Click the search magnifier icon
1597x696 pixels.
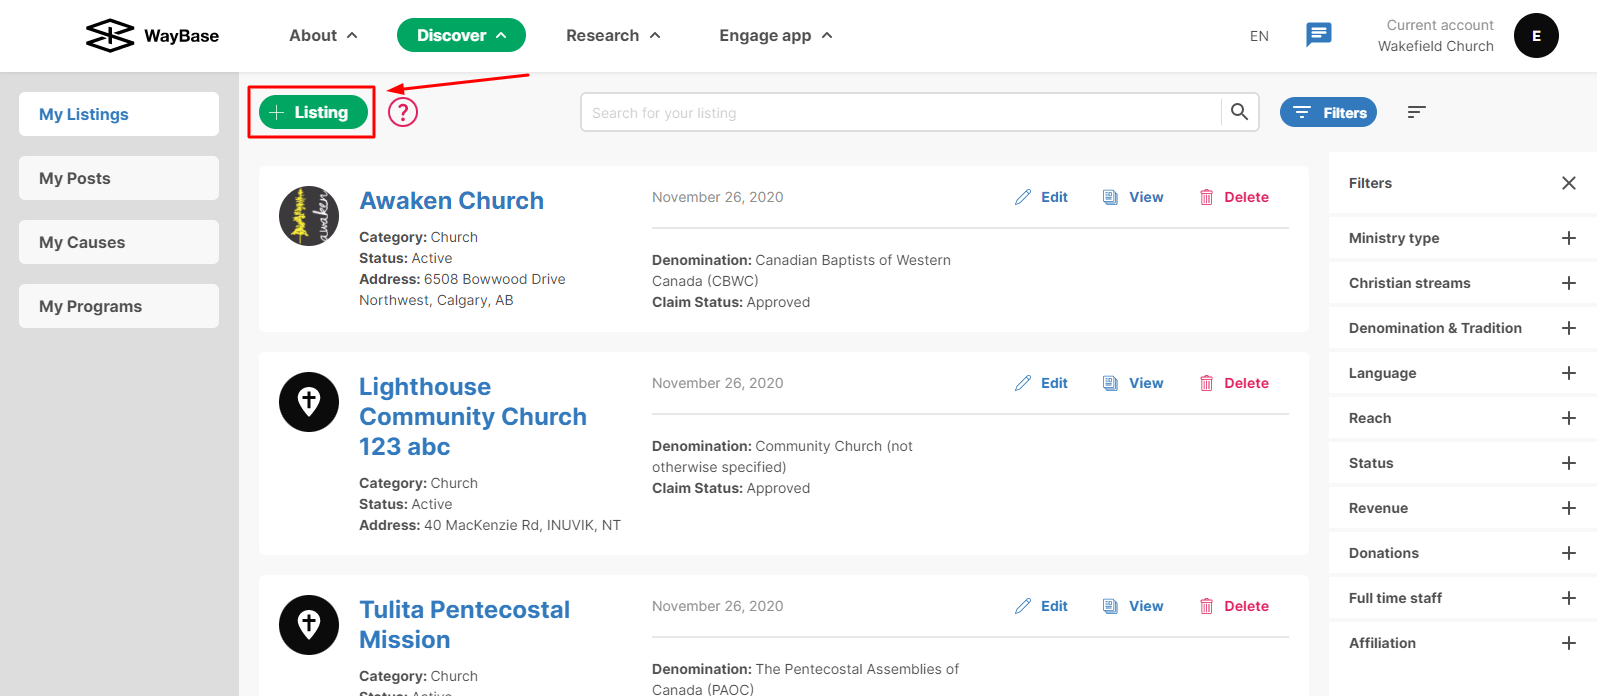point(1239,112)
